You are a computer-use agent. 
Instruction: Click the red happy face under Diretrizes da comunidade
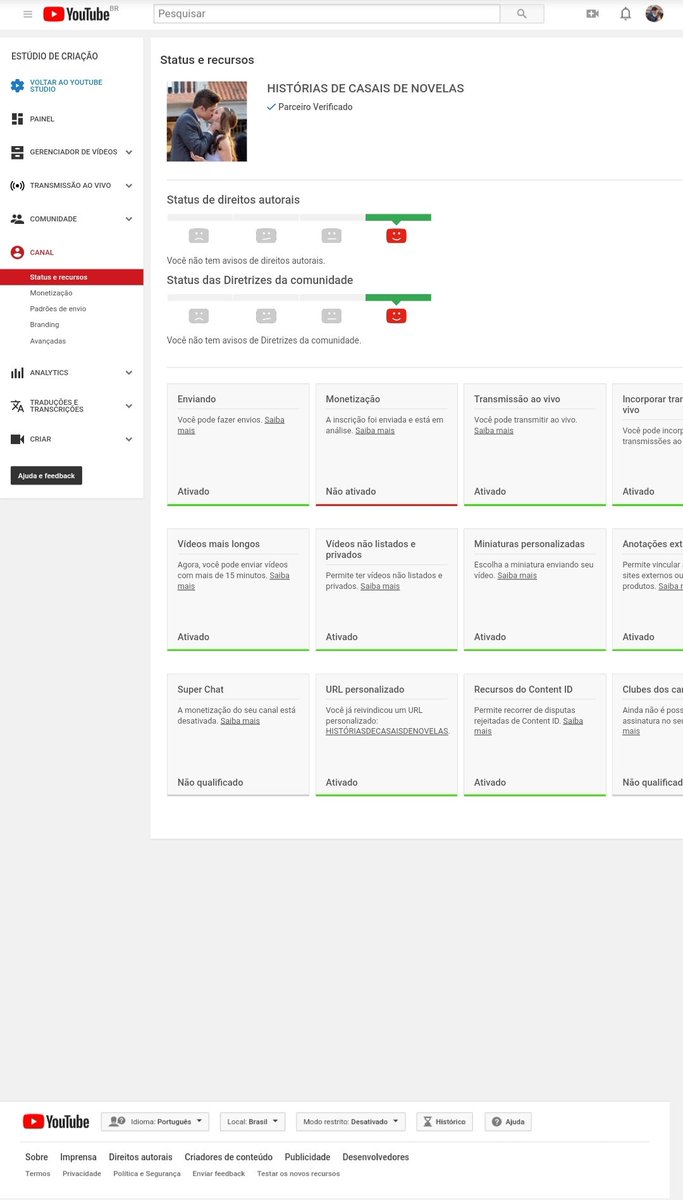(396, 316)
